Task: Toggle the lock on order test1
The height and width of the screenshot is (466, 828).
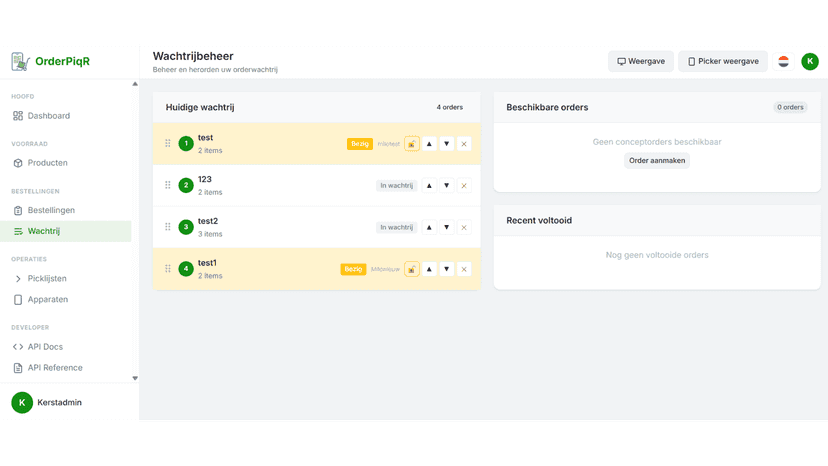Action: coord(412,269)
